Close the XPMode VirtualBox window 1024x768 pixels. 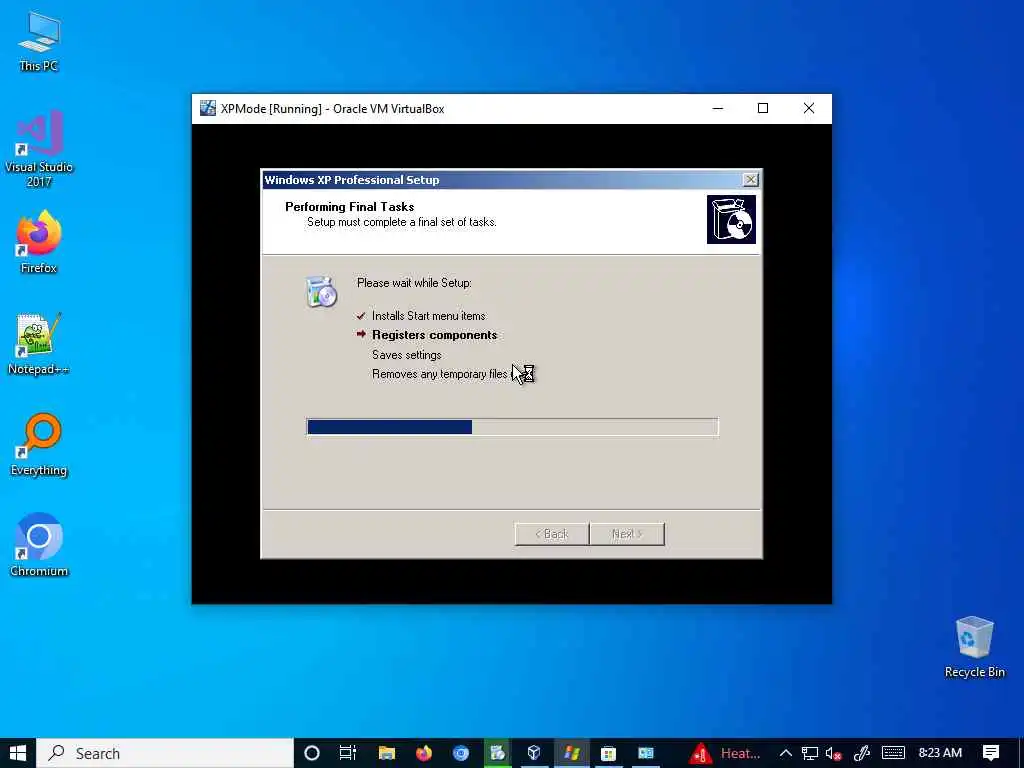coord(808,108)
